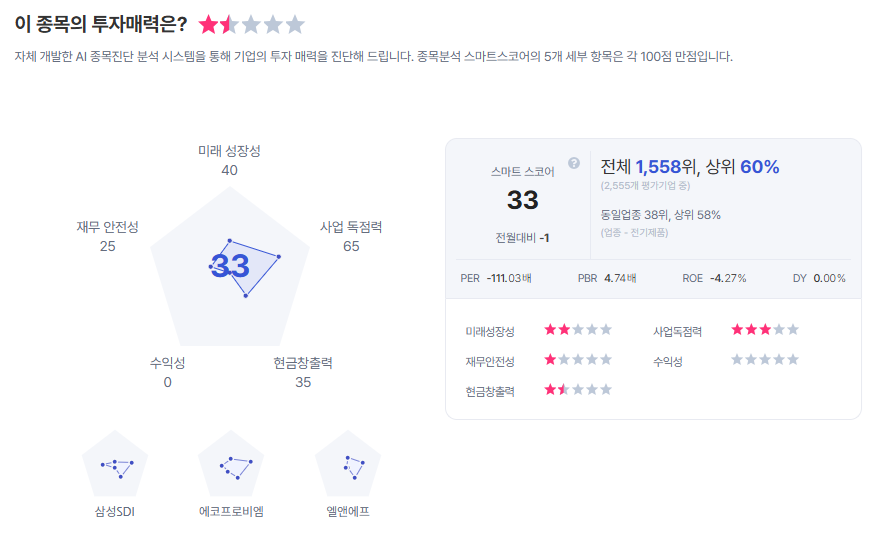The height and width of the screenshot is (534, 878).
Task: Click the 미래성장성 star rating in score panel
Action: click(x=577, y=329)
